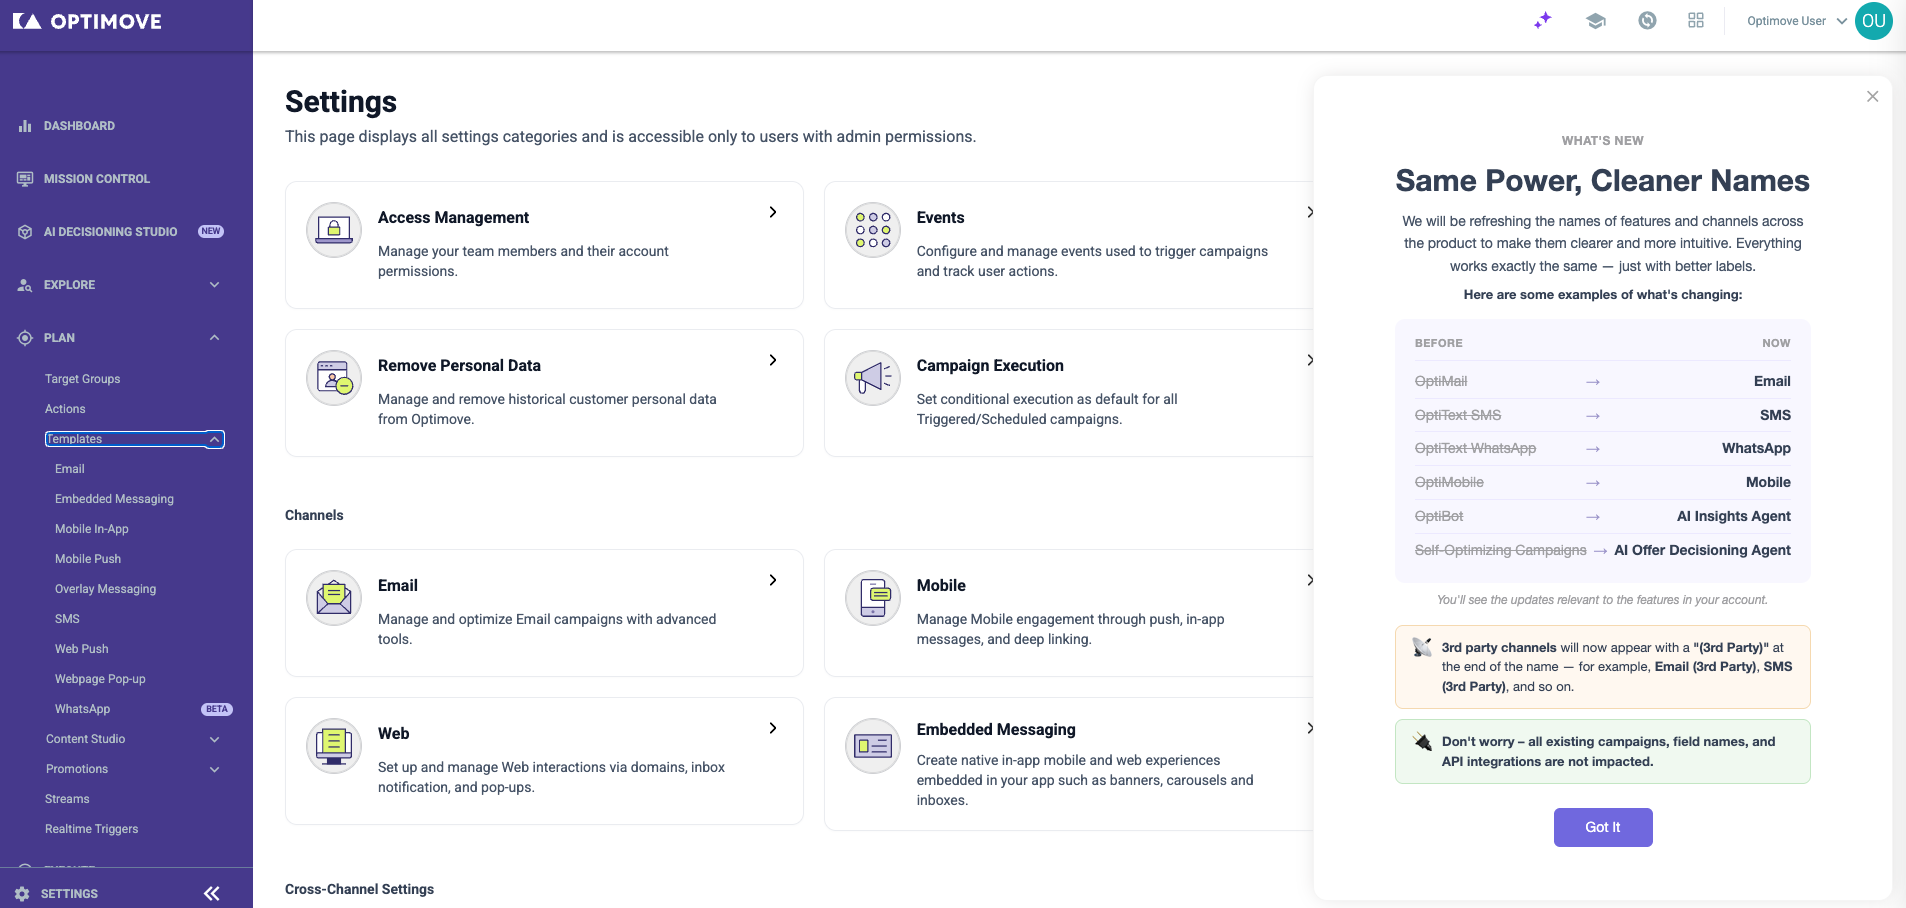The image size is (1906, 908).
Task: Click the AI sparkle icon in top bar
Action: click(1543, 20)
